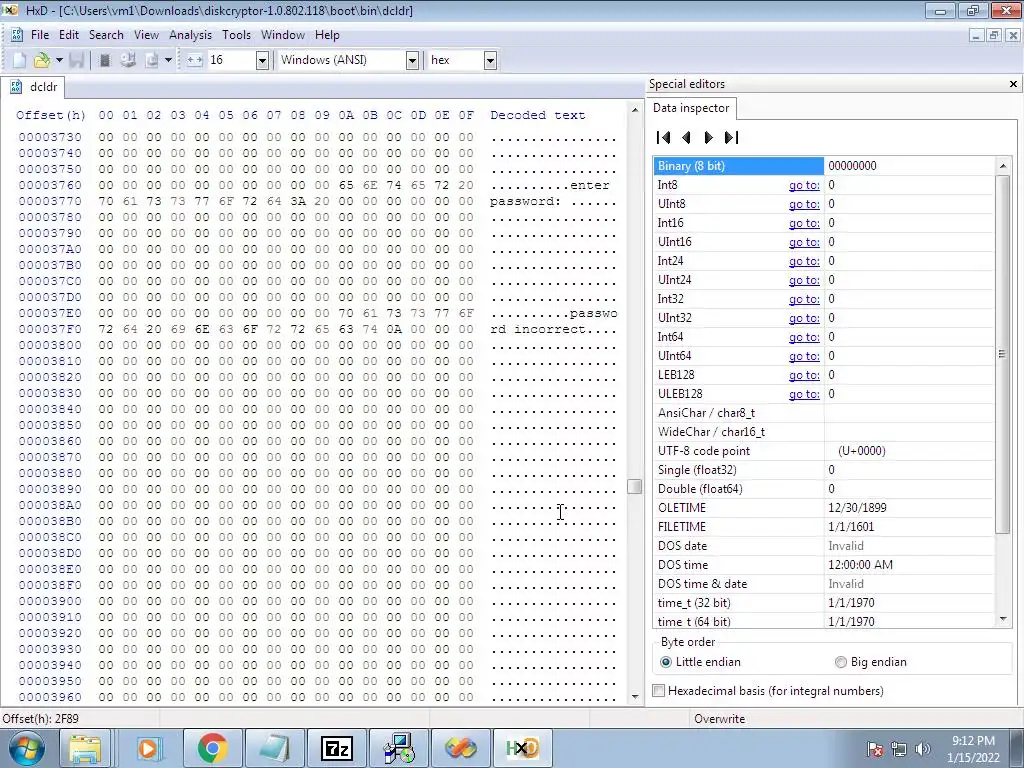Click the go to link for UInt64
This screenshot has height=768, width=1024.
(804, 355)
